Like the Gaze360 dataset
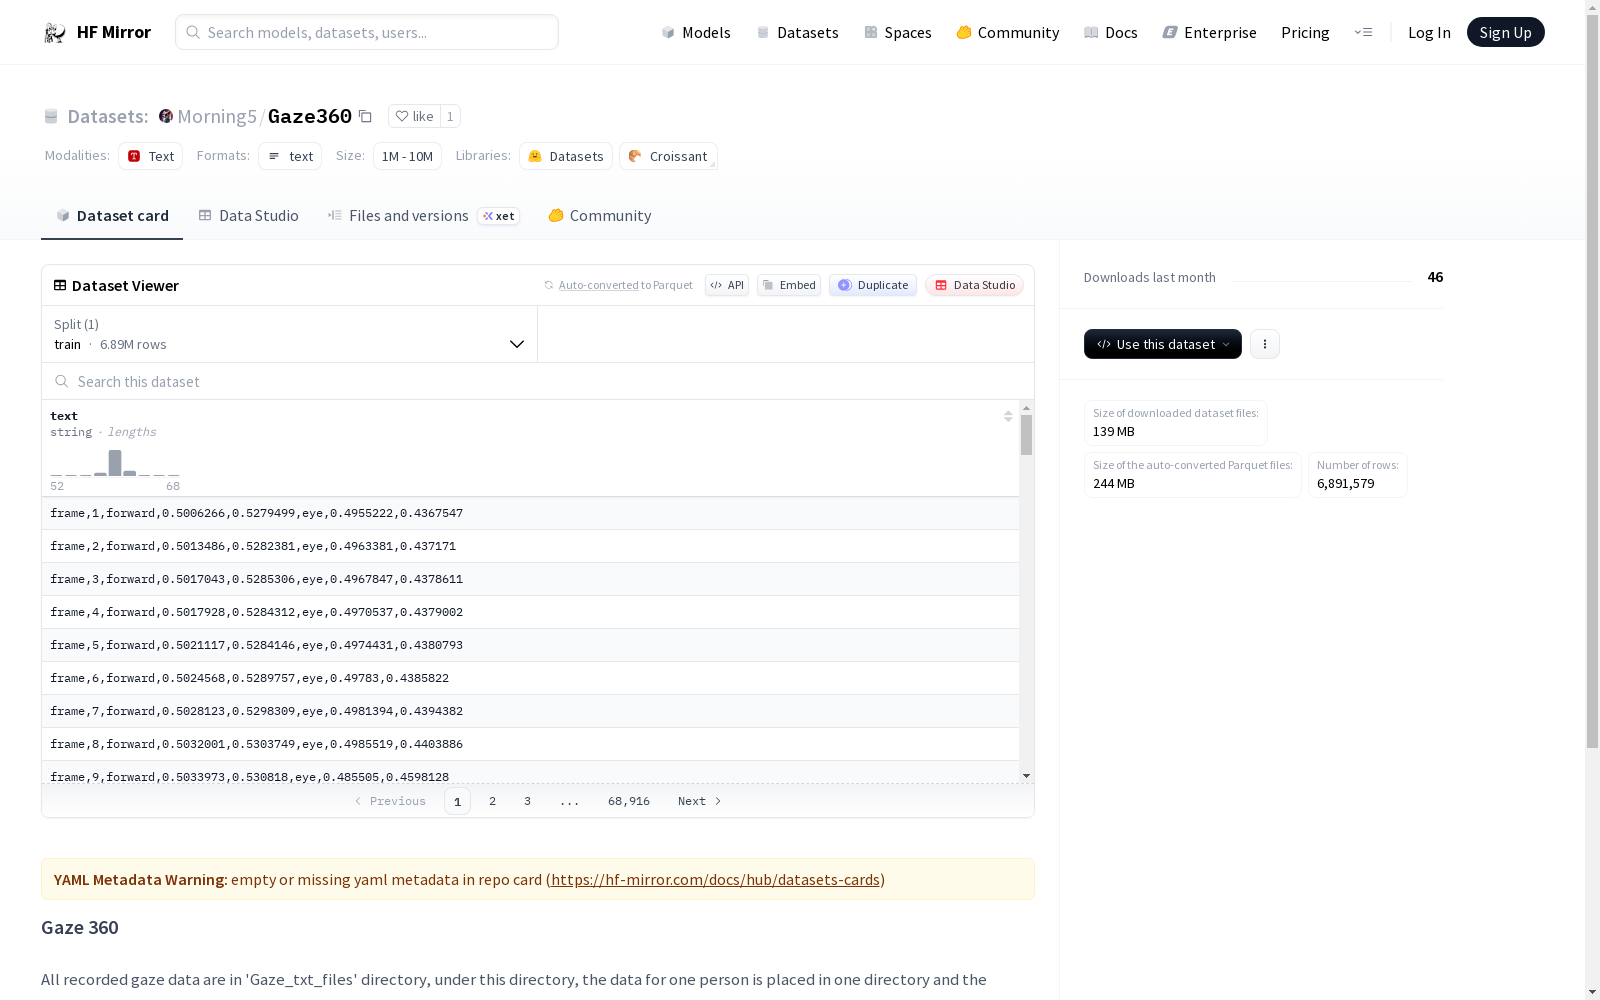The height and width of the screenshot is (1000, 1600). 414,116
